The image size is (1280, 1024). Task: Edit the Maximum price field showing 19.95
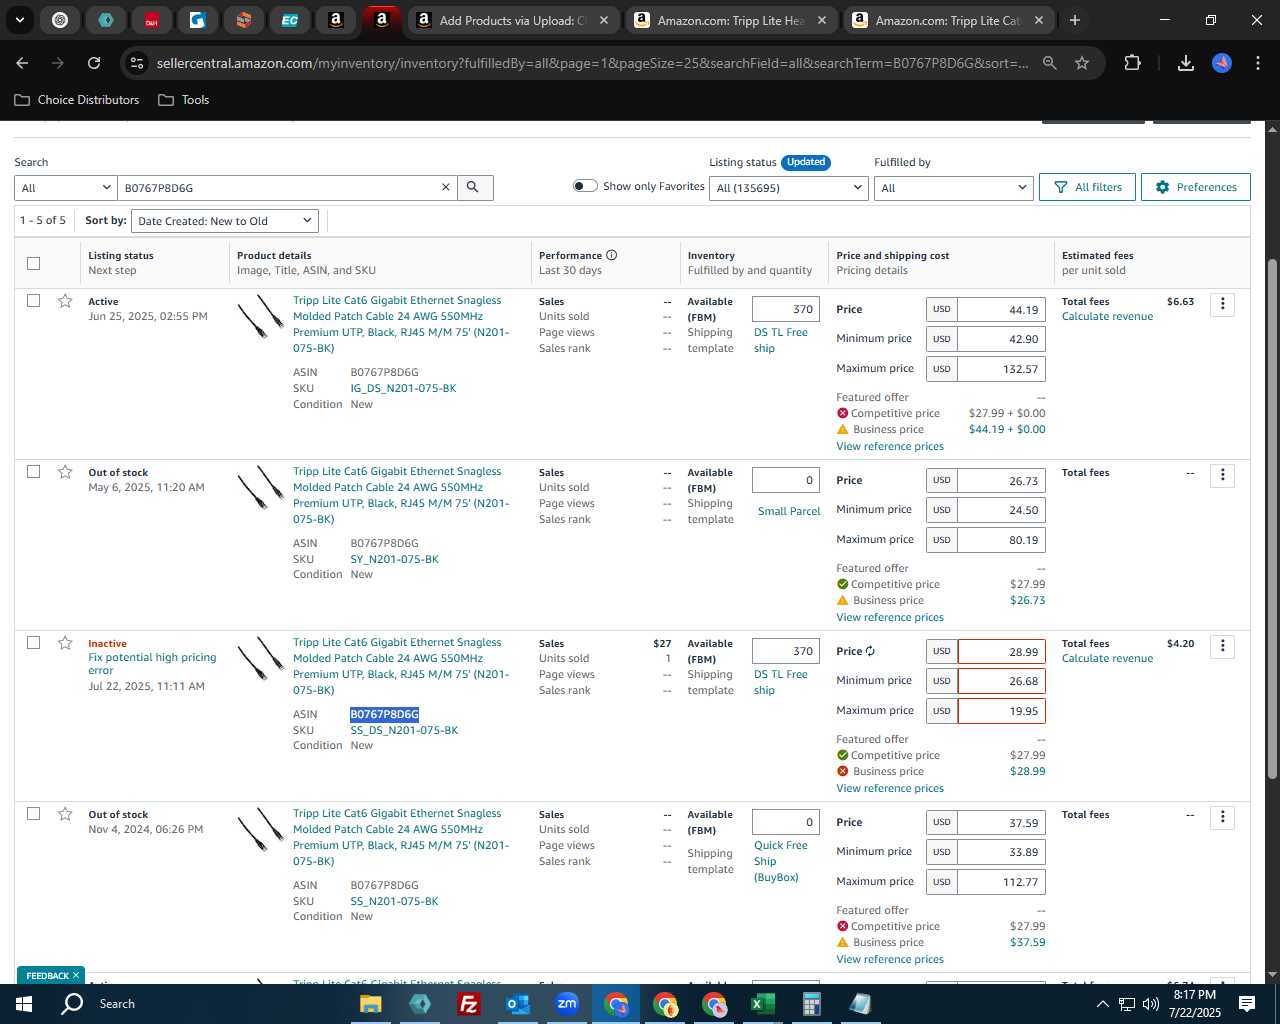(1001, 711)
